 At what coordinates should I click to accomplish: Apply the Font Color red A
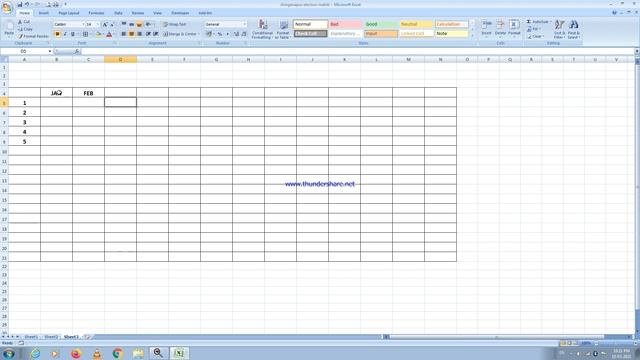109,34
